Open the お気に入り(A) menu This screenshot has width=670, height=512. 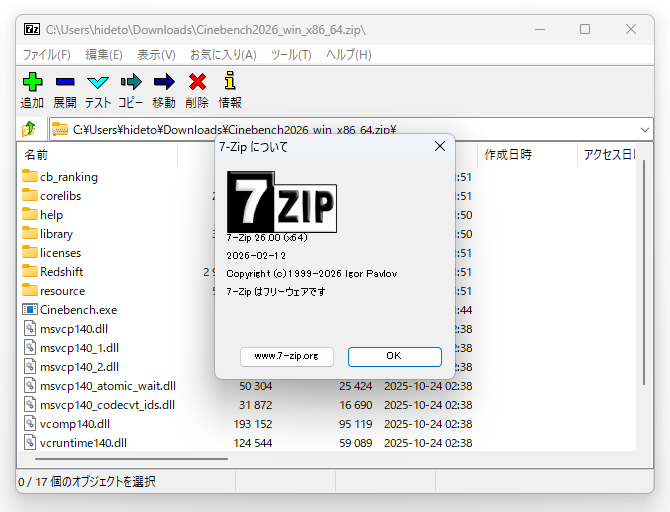coord(223,55)
